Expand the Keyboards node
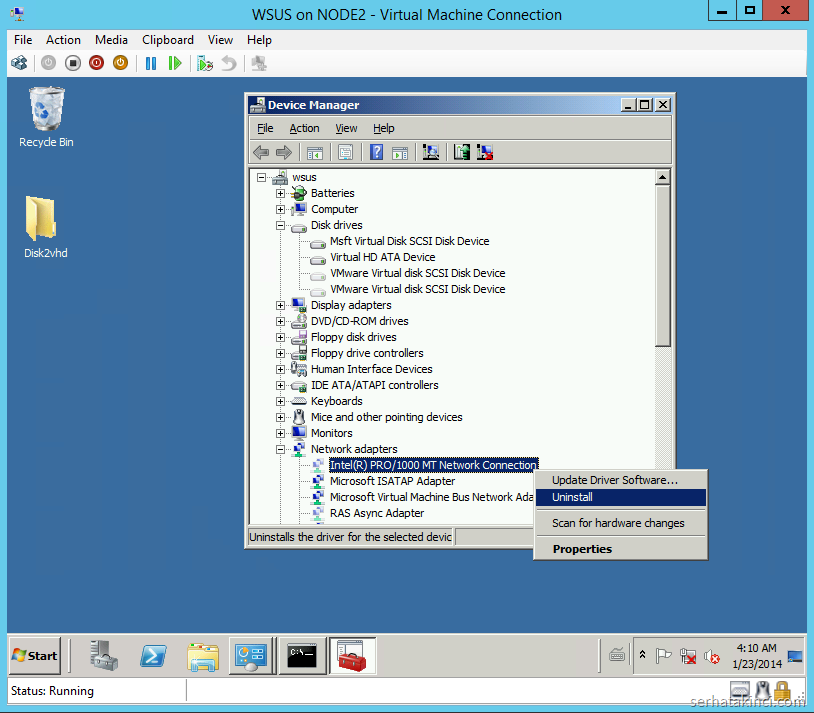 coord(280,401)
